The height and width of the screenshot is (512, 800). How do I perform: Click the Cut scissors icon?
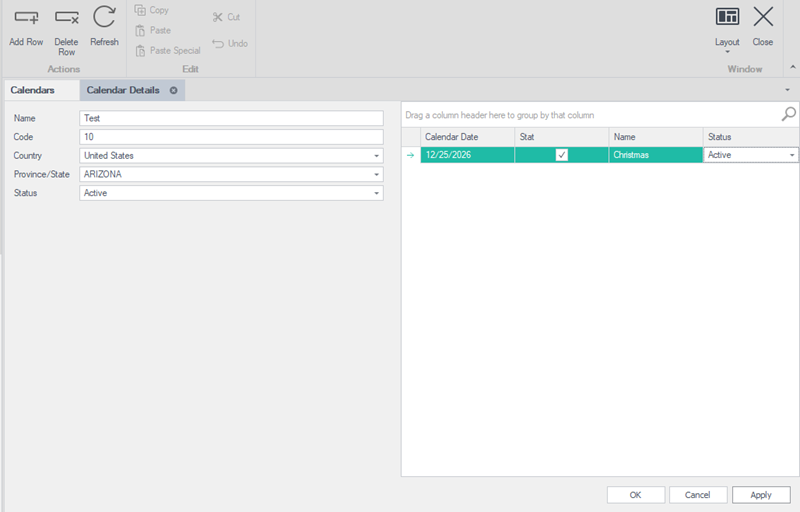(x=217, y=17)
